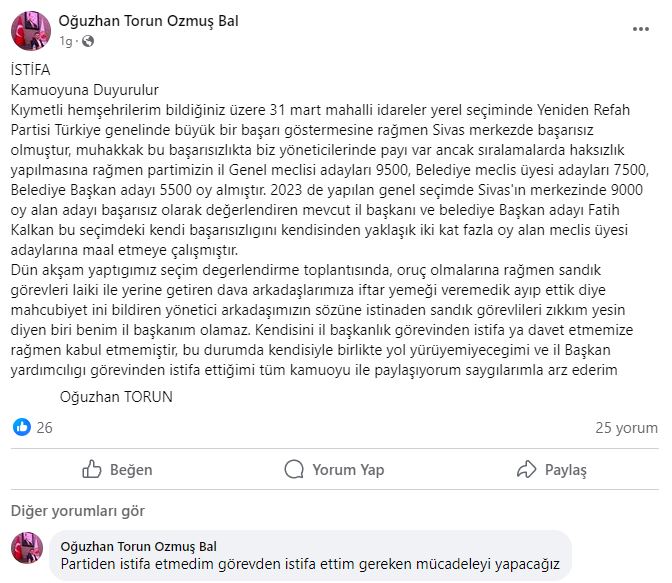Click the Yorum Yap text label
672x583 pixels.
(x=348, y=469)
